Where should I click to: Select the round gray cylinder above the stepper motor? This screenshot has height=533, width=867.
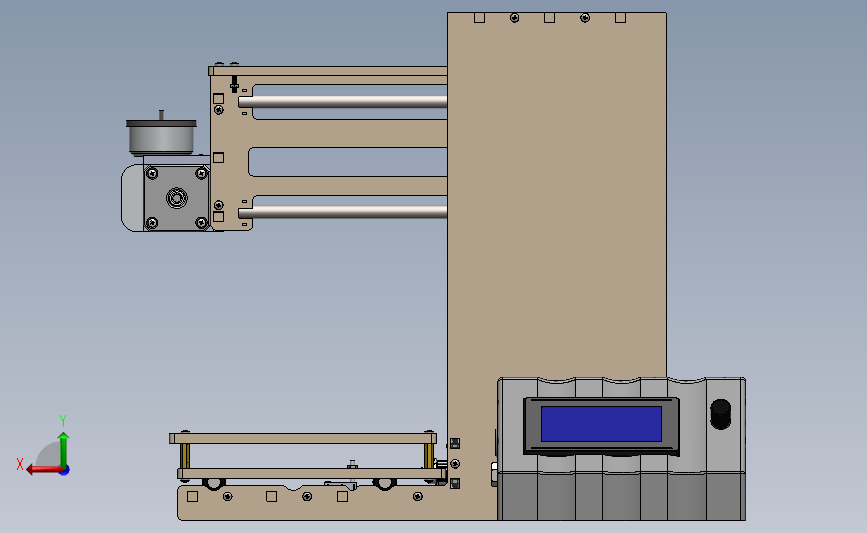click(161, 137)
